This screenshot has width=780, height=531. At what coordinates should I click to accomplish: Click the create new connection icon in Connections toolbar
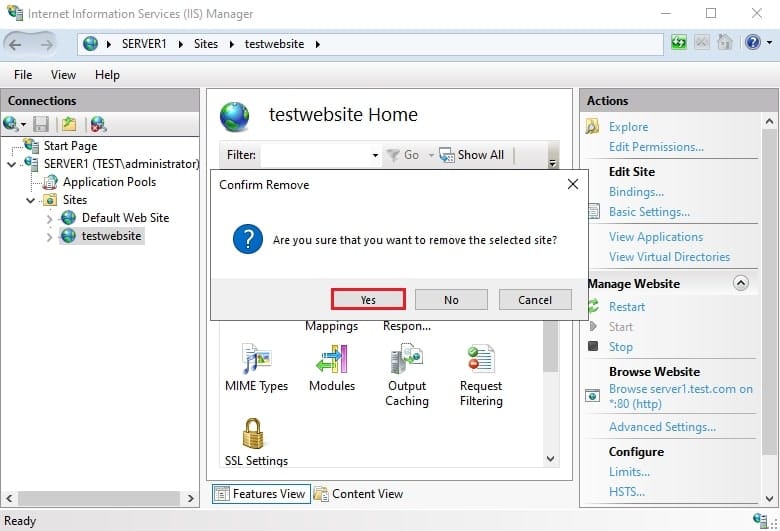[11, 123]
